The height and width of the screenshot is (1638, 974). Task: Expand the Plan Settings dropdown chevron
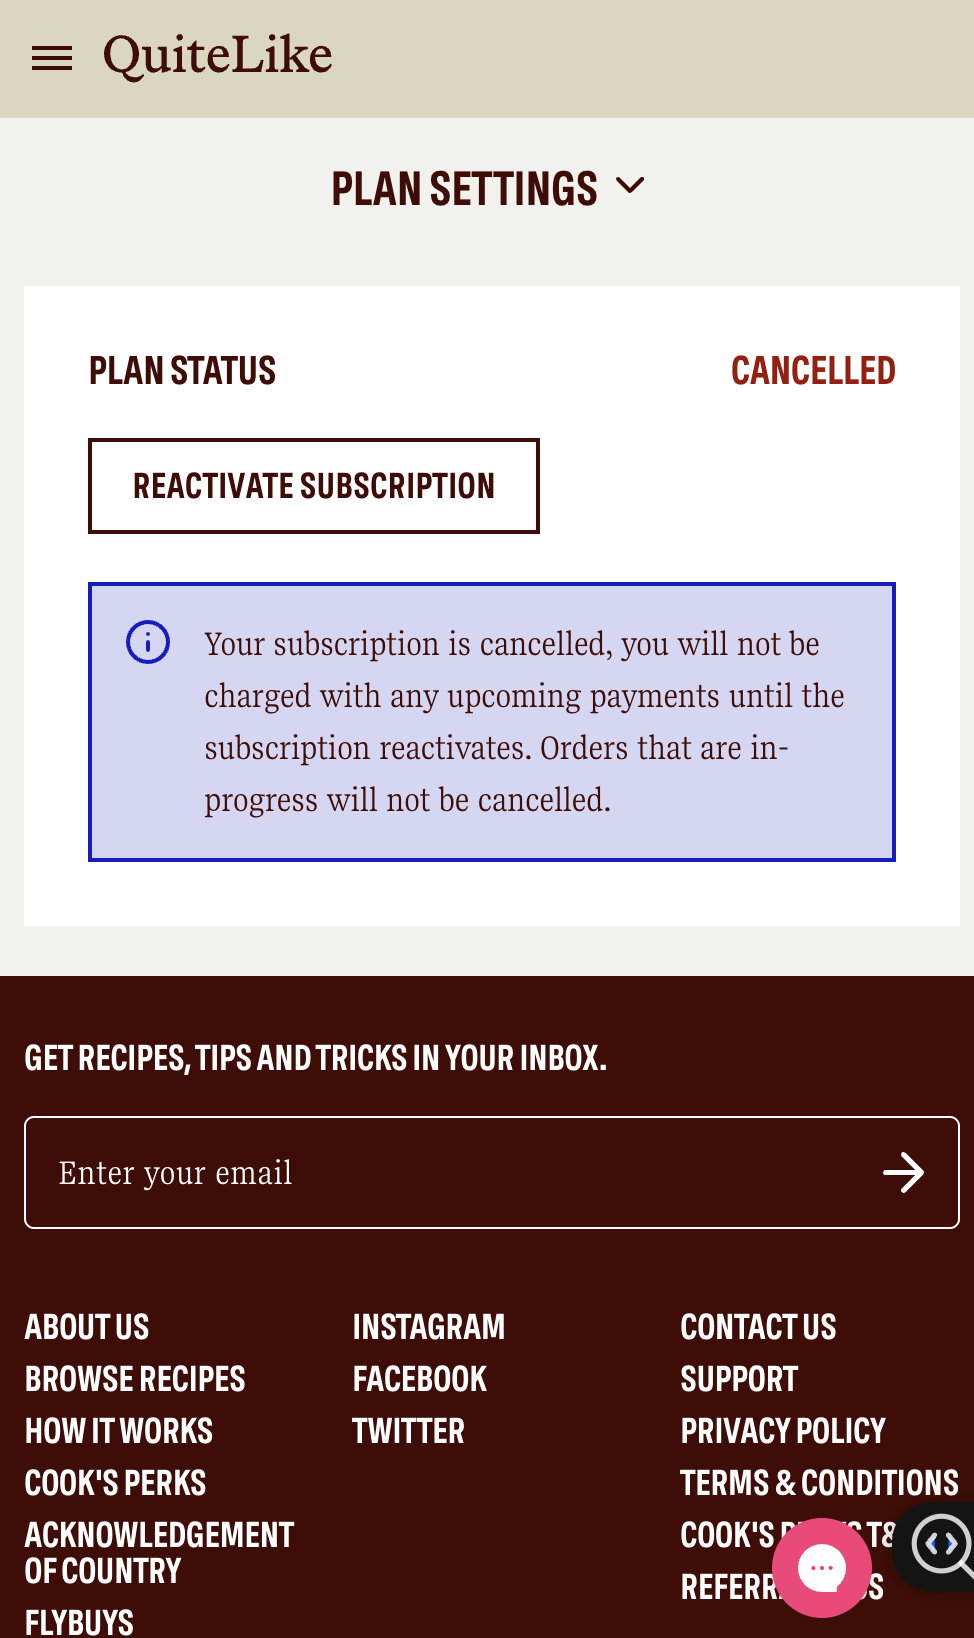point(630,186)
